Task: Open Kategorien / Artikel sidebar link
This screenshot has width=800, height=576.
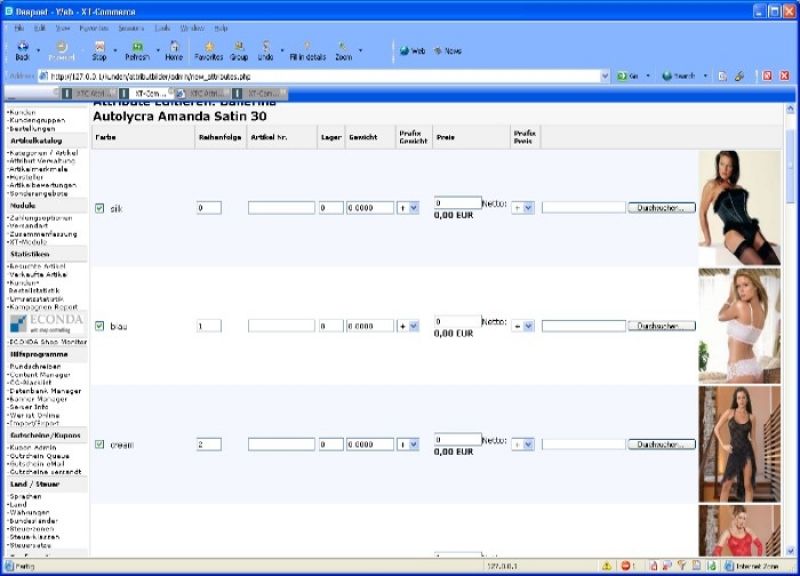Action: point(44,153)
